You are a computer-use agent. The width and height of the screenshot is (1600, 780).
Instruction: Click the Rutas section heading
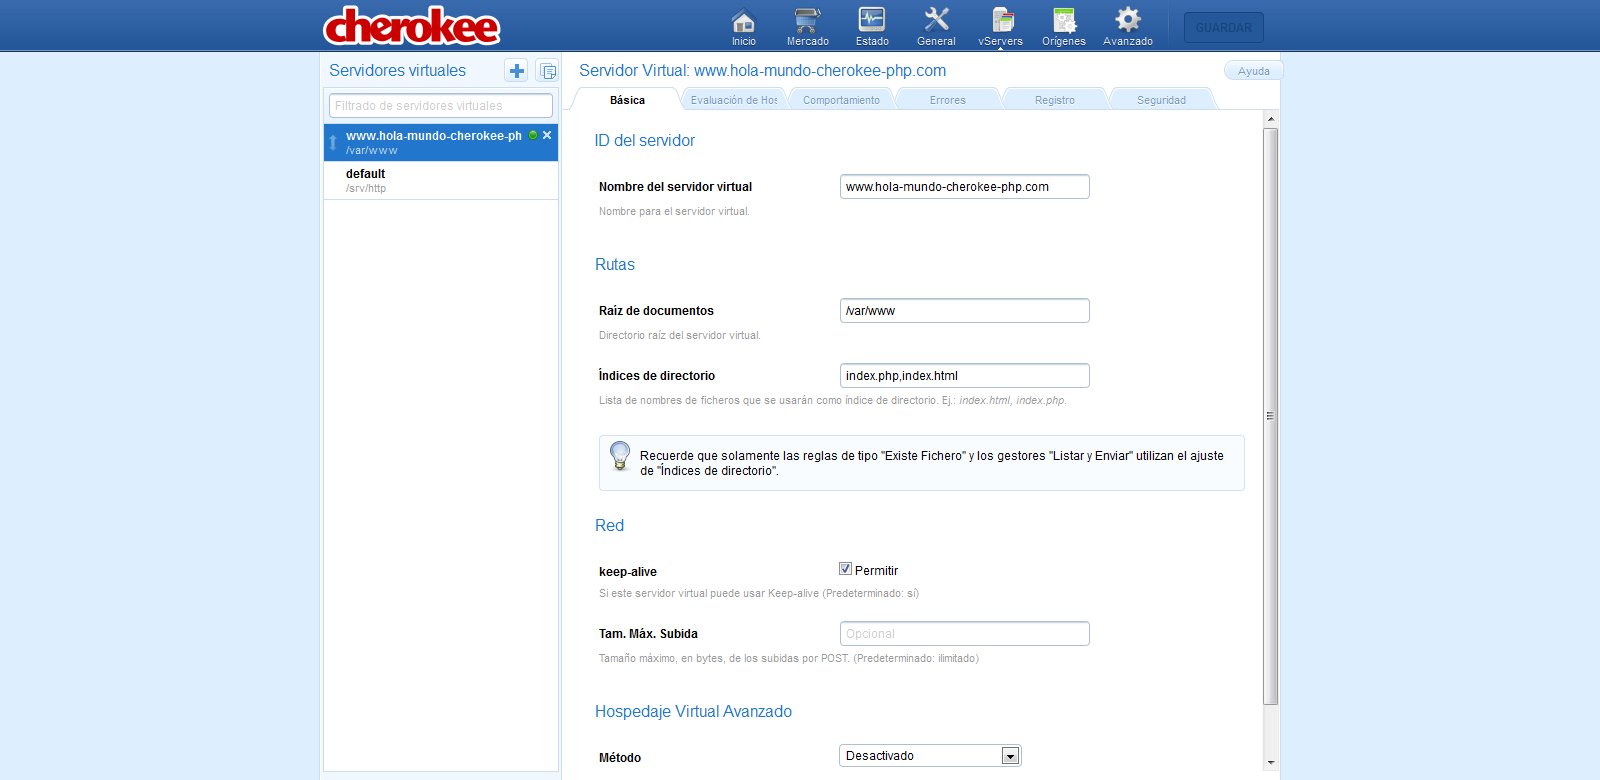(614, 265)
